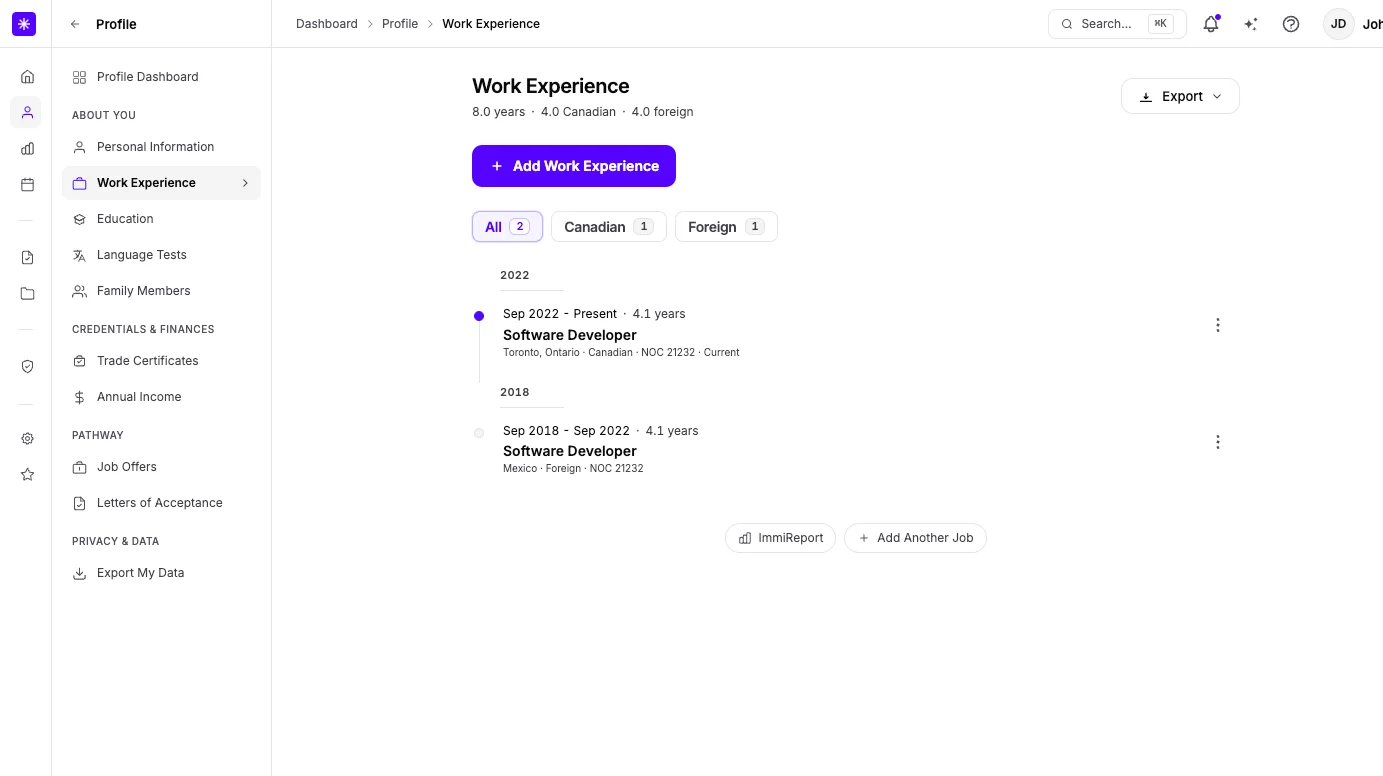
Task: Go to Personal Information
Action: coord(161,147)
